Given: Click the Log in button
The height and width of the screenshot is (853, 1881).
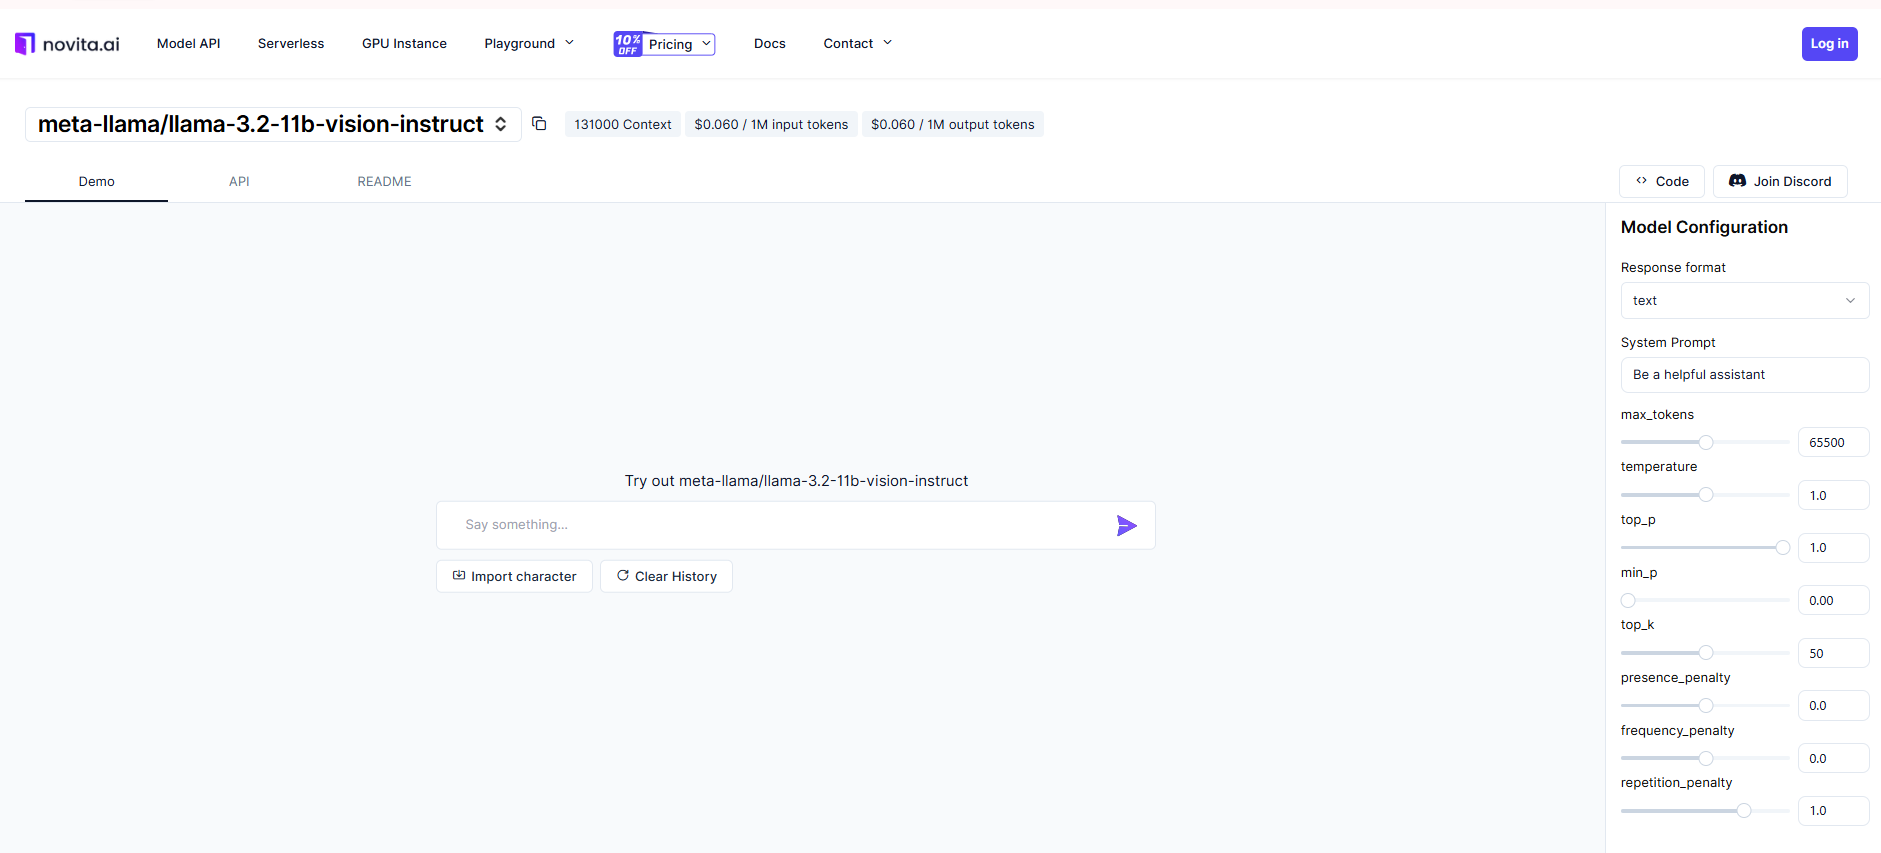Looking at the screenshot, I should [1829, 44].
